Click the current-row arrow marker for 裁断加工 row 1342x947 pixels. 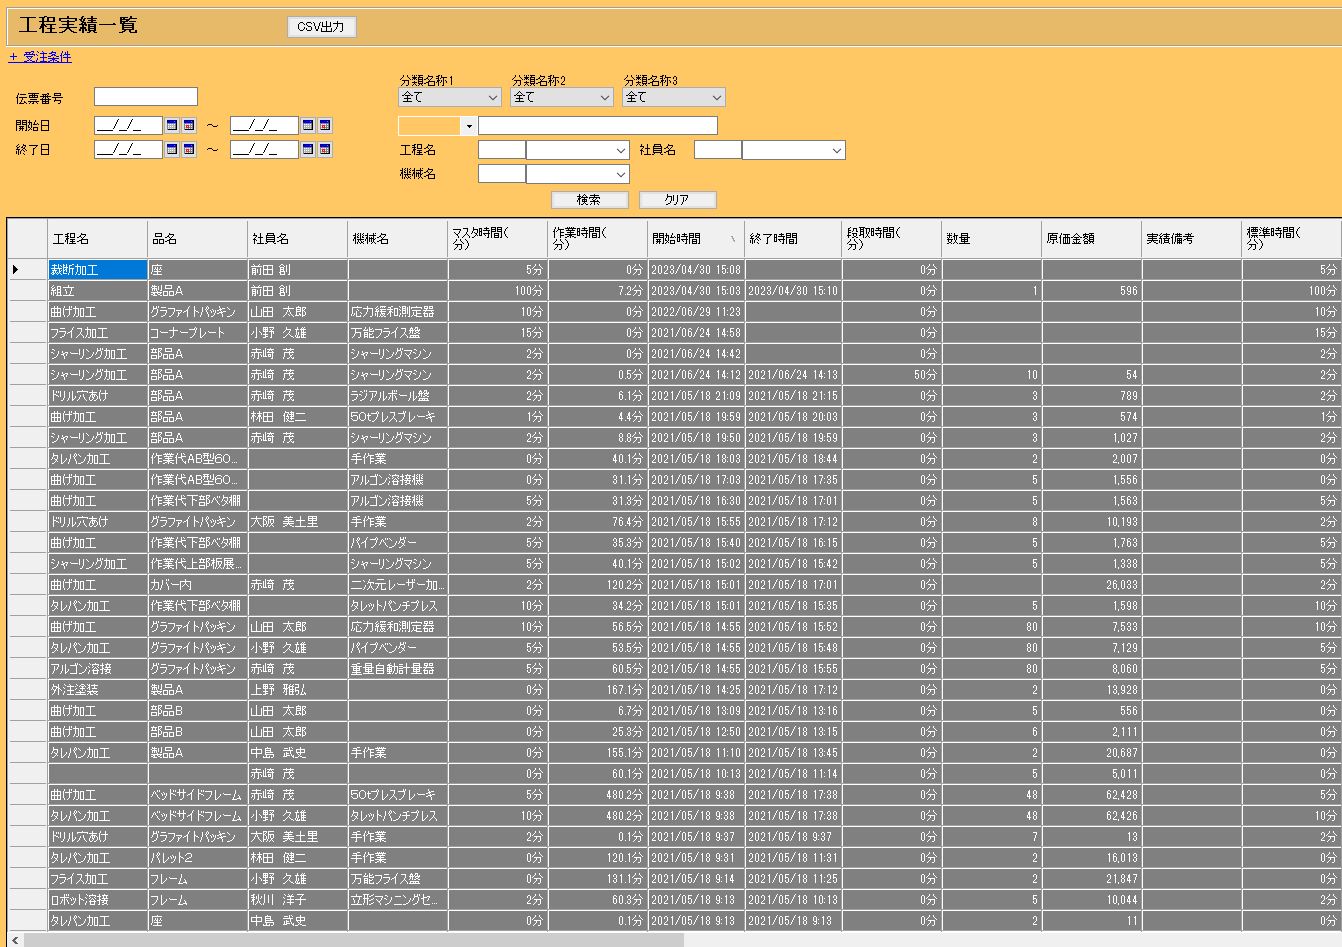(16, 269)
